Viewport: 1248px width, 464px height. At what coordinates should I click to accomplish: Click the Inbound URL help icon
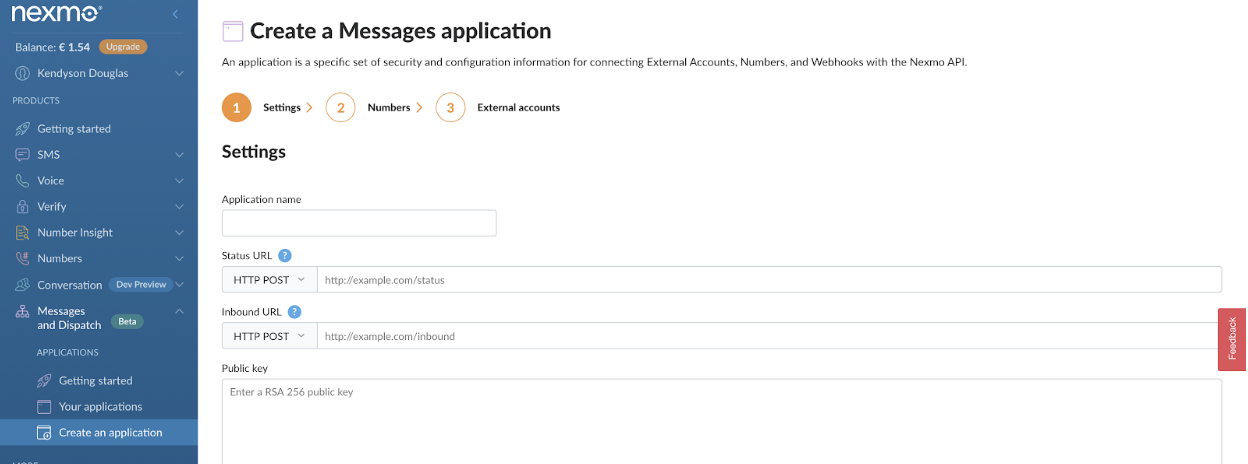(x=295, y=312)
